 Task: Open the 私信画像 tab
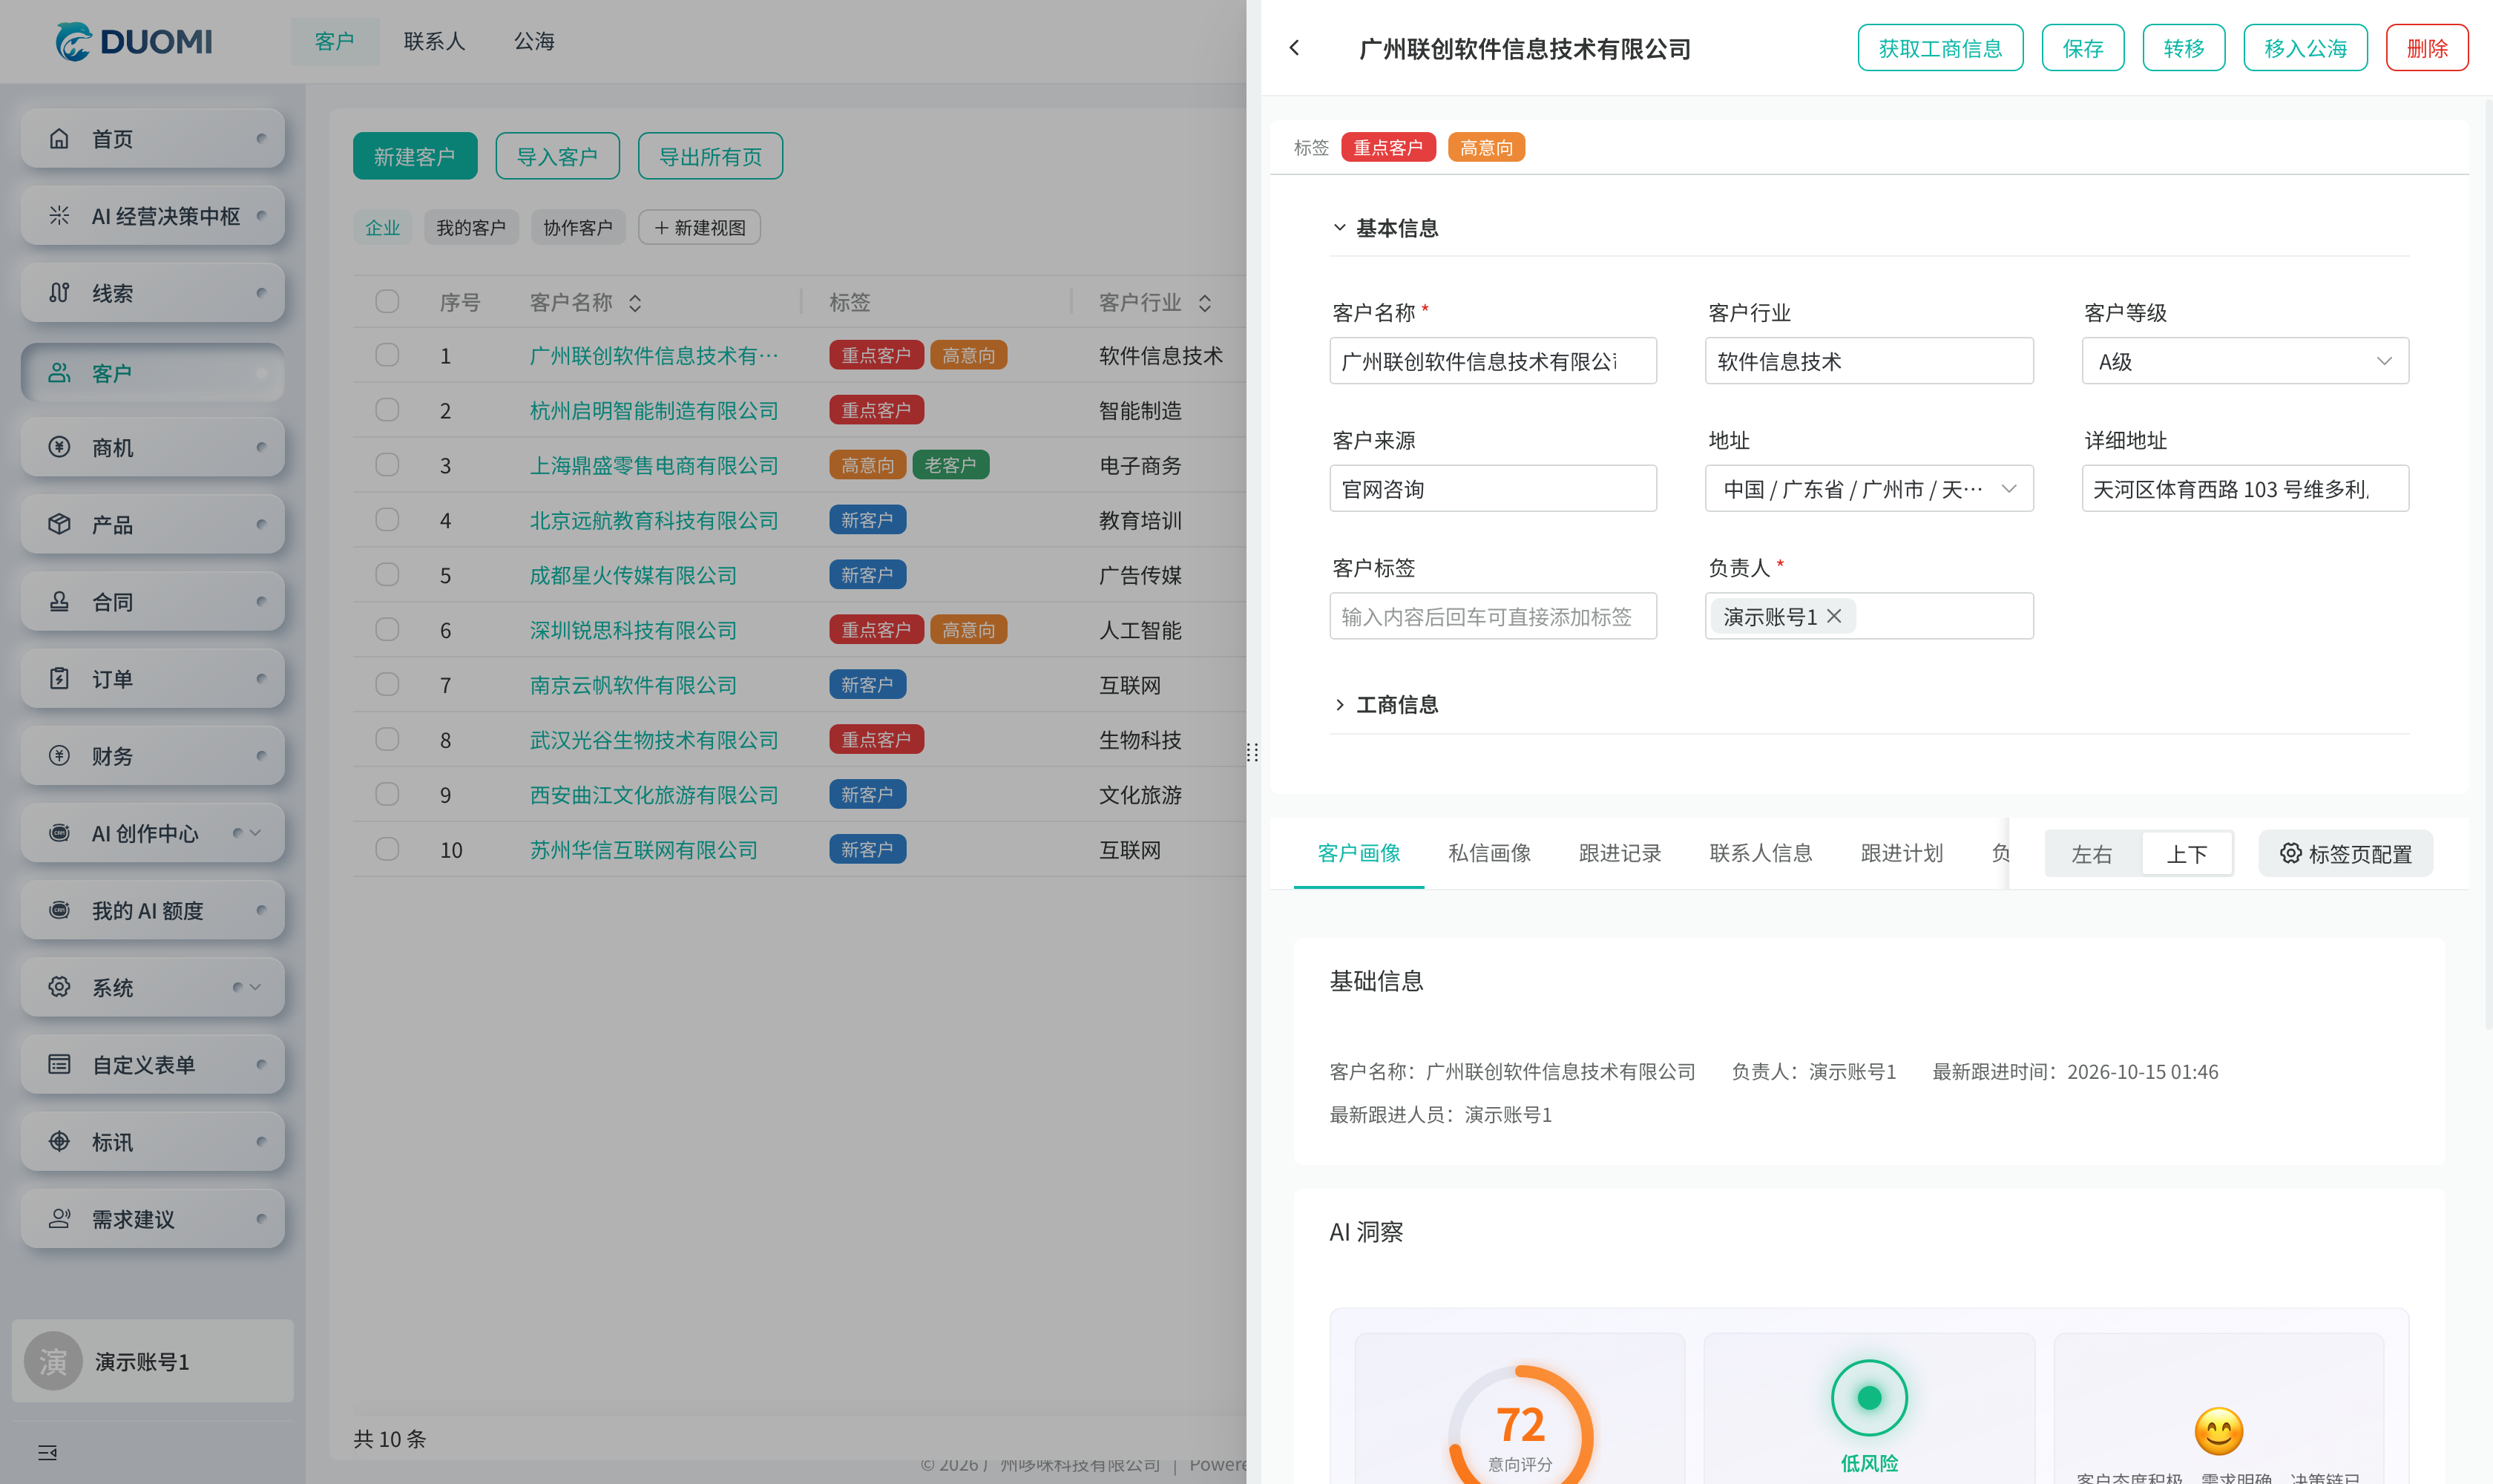1489,853
